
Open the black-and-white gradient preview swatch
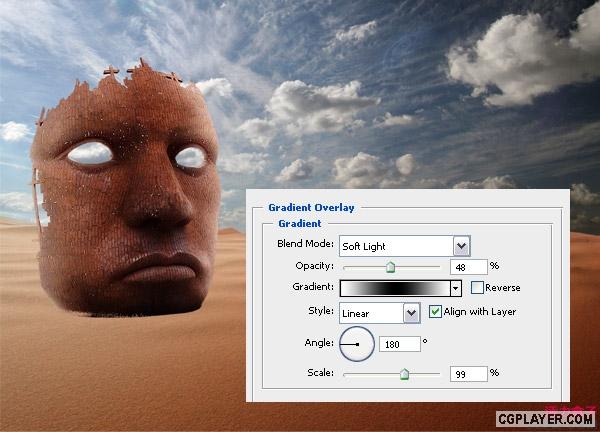[x=395, y=288]
